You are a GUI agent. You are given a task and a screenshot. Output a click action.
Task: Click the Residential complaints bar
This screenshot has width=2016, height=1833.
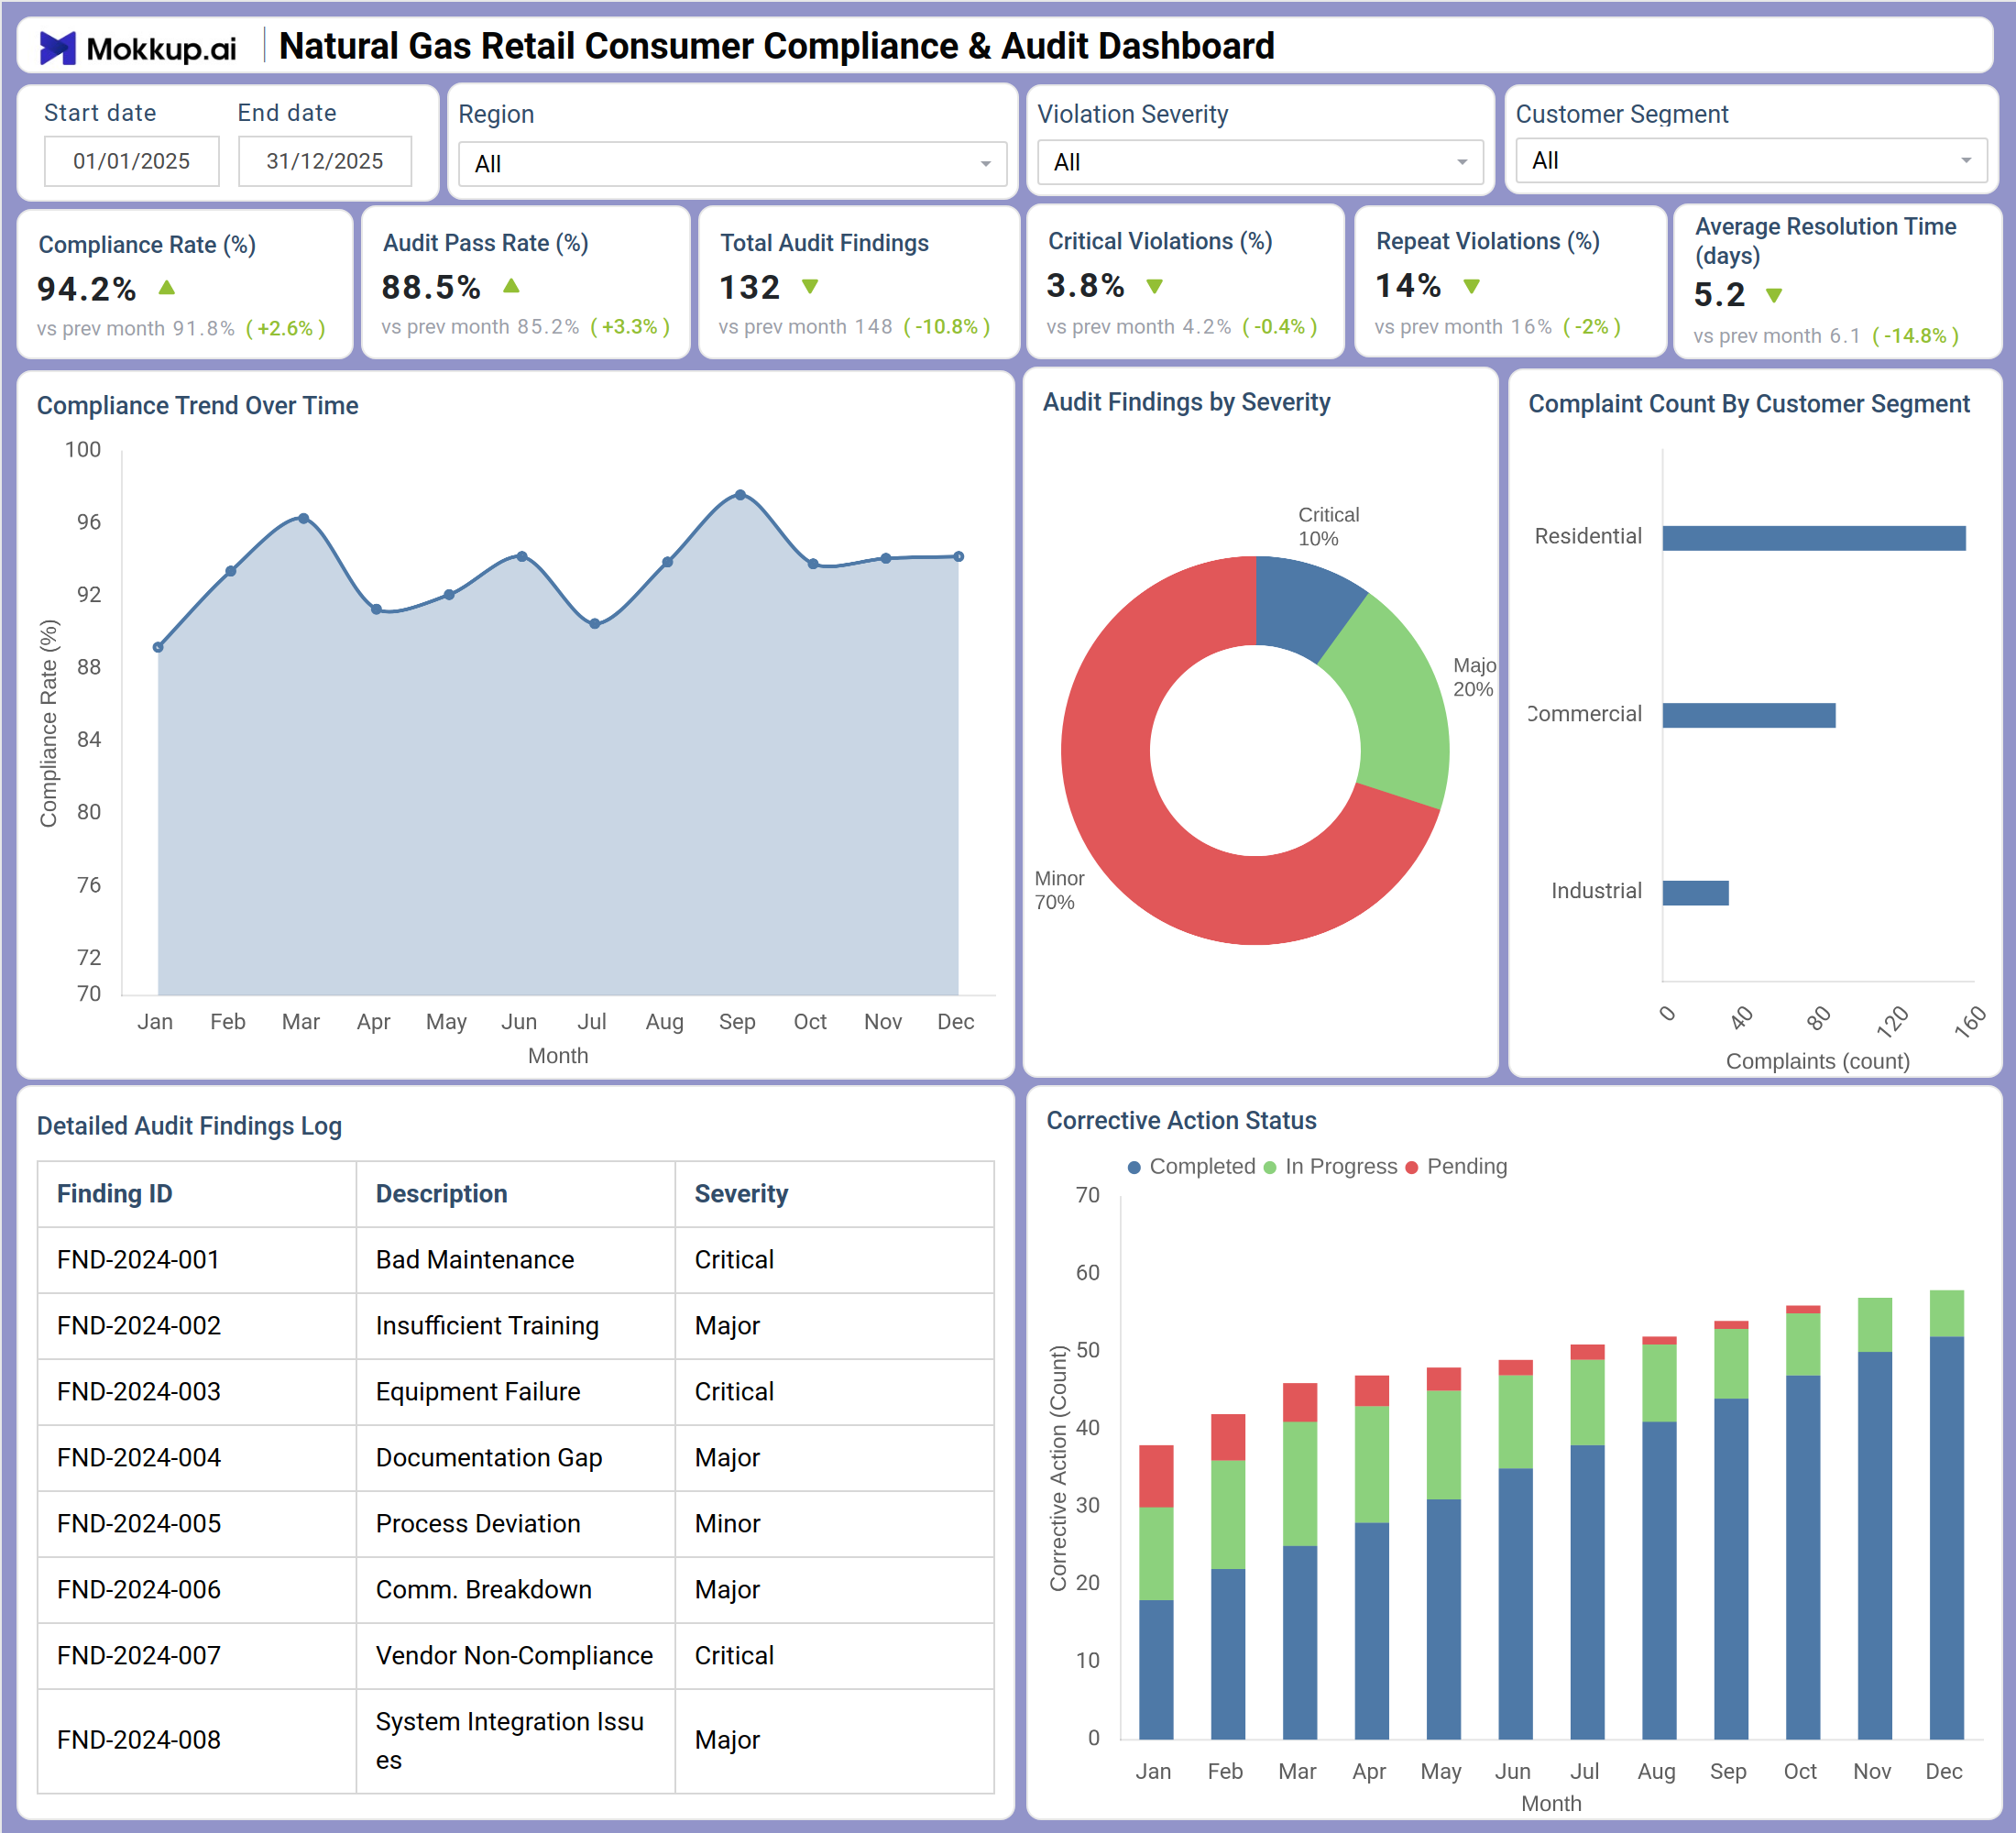[1814, 538]
